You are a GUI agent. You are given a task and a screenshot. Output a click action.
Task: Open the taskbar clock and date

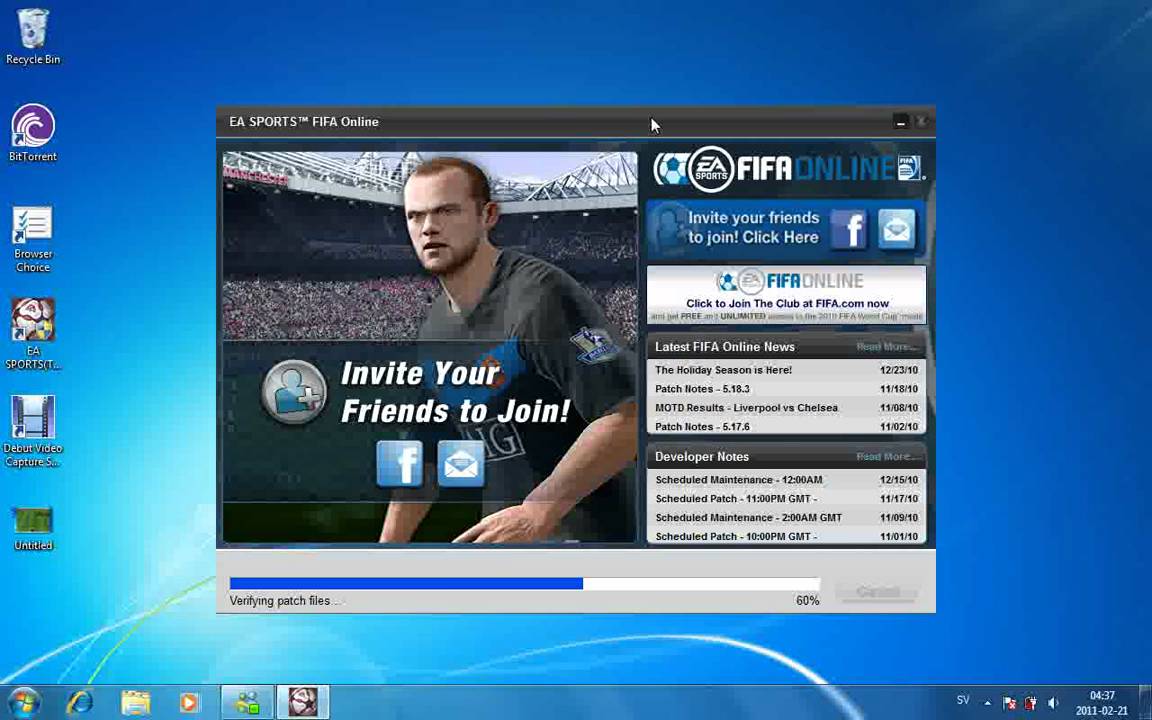click(x=1101, y=703)
